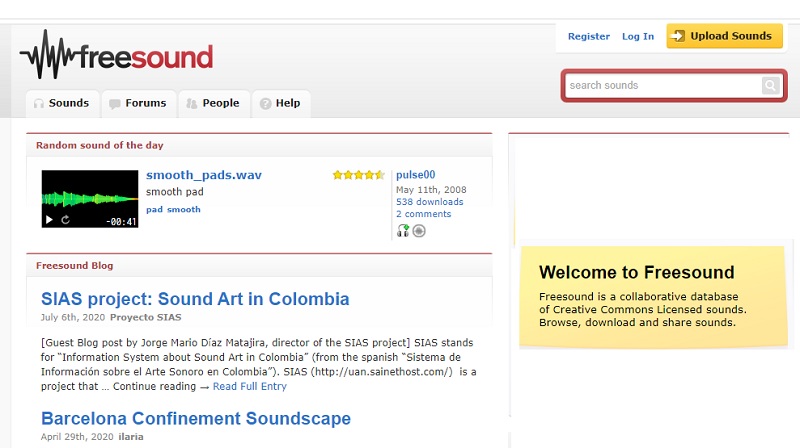Click the smooth tag
The image size is (800, 448).
tap(184, 209)
